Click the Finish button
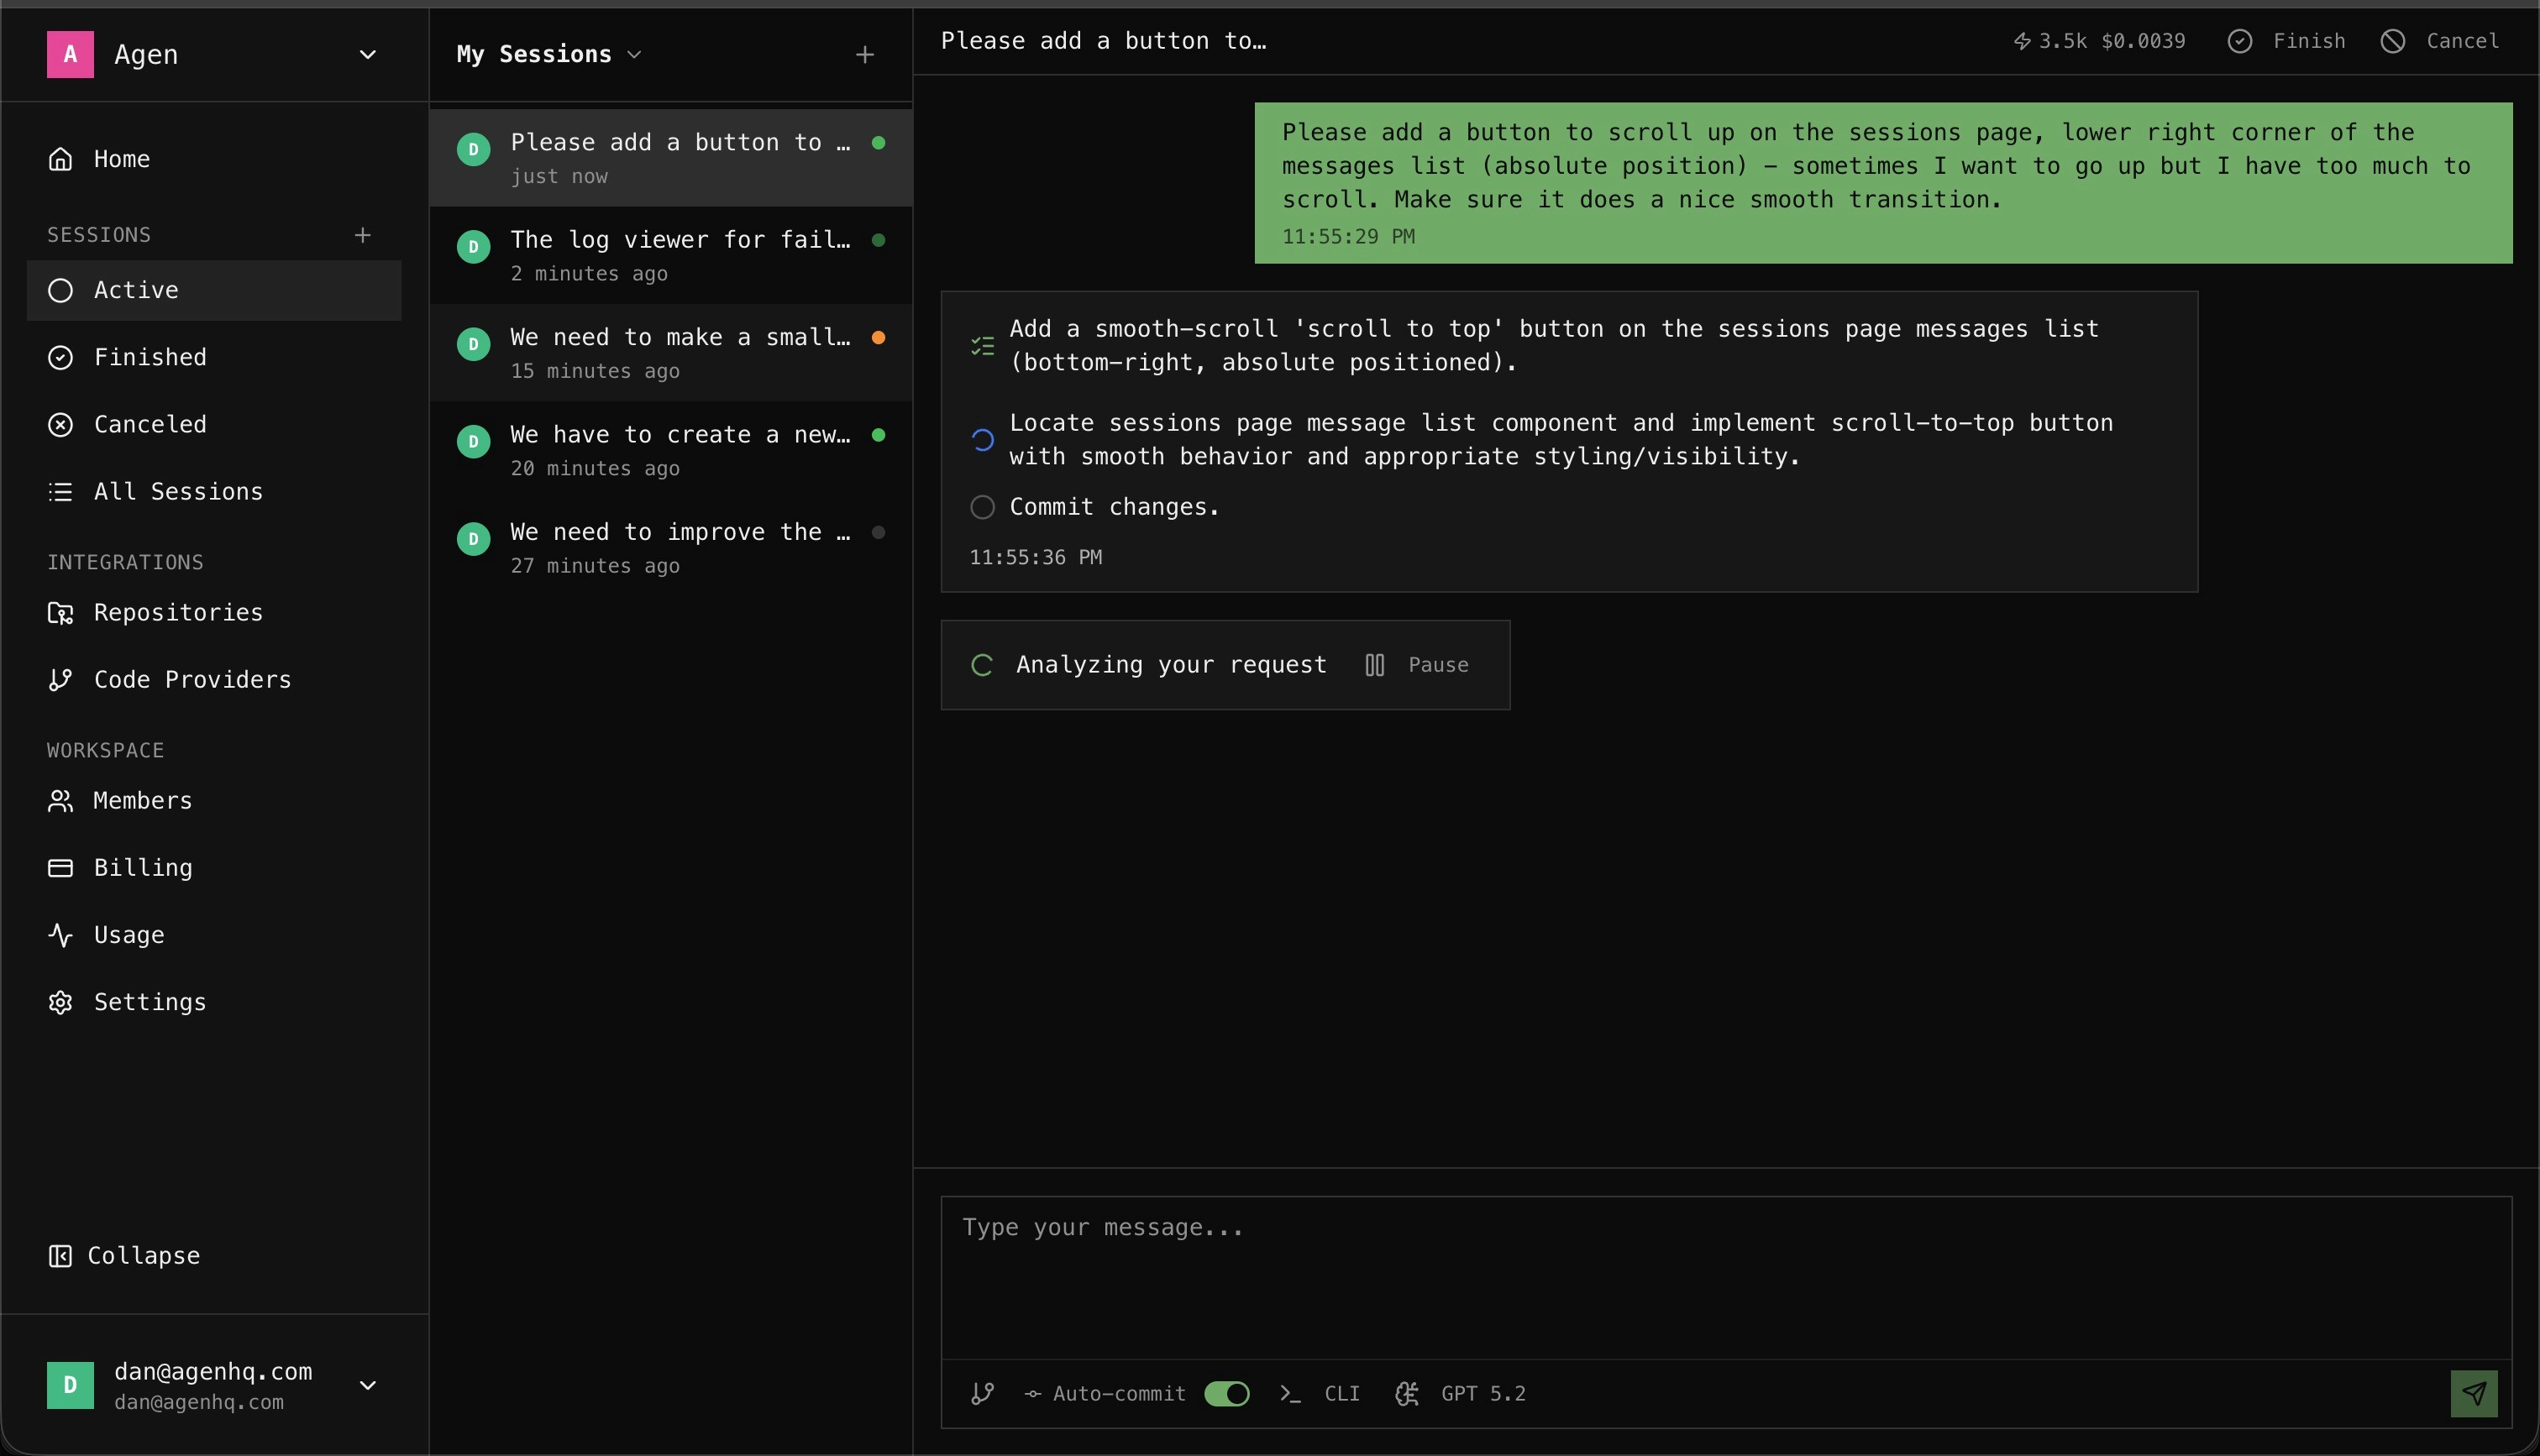Viewport: 2540px width, 1456px height. [2287, 41]
